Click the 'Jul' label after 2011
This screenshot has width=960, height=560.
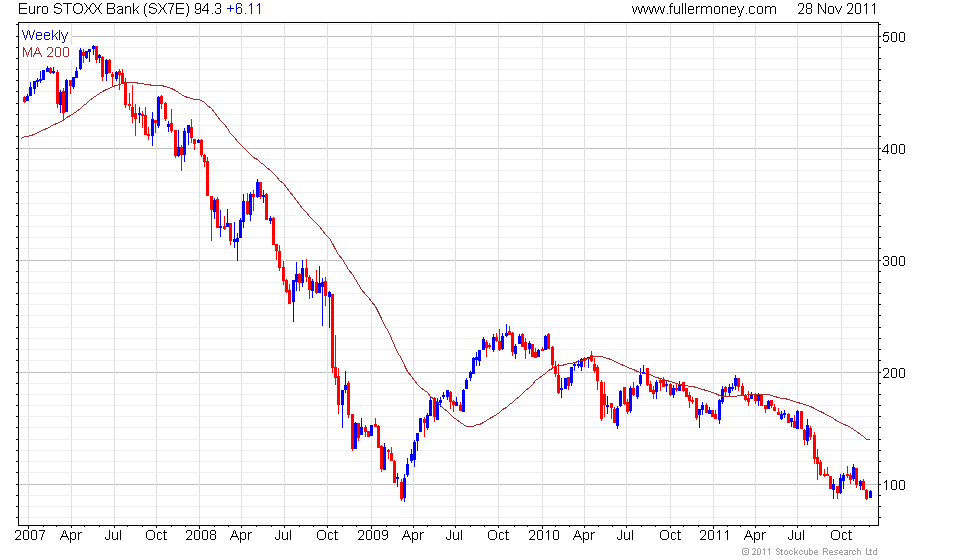pyautogui.click(x=796, y=536)
